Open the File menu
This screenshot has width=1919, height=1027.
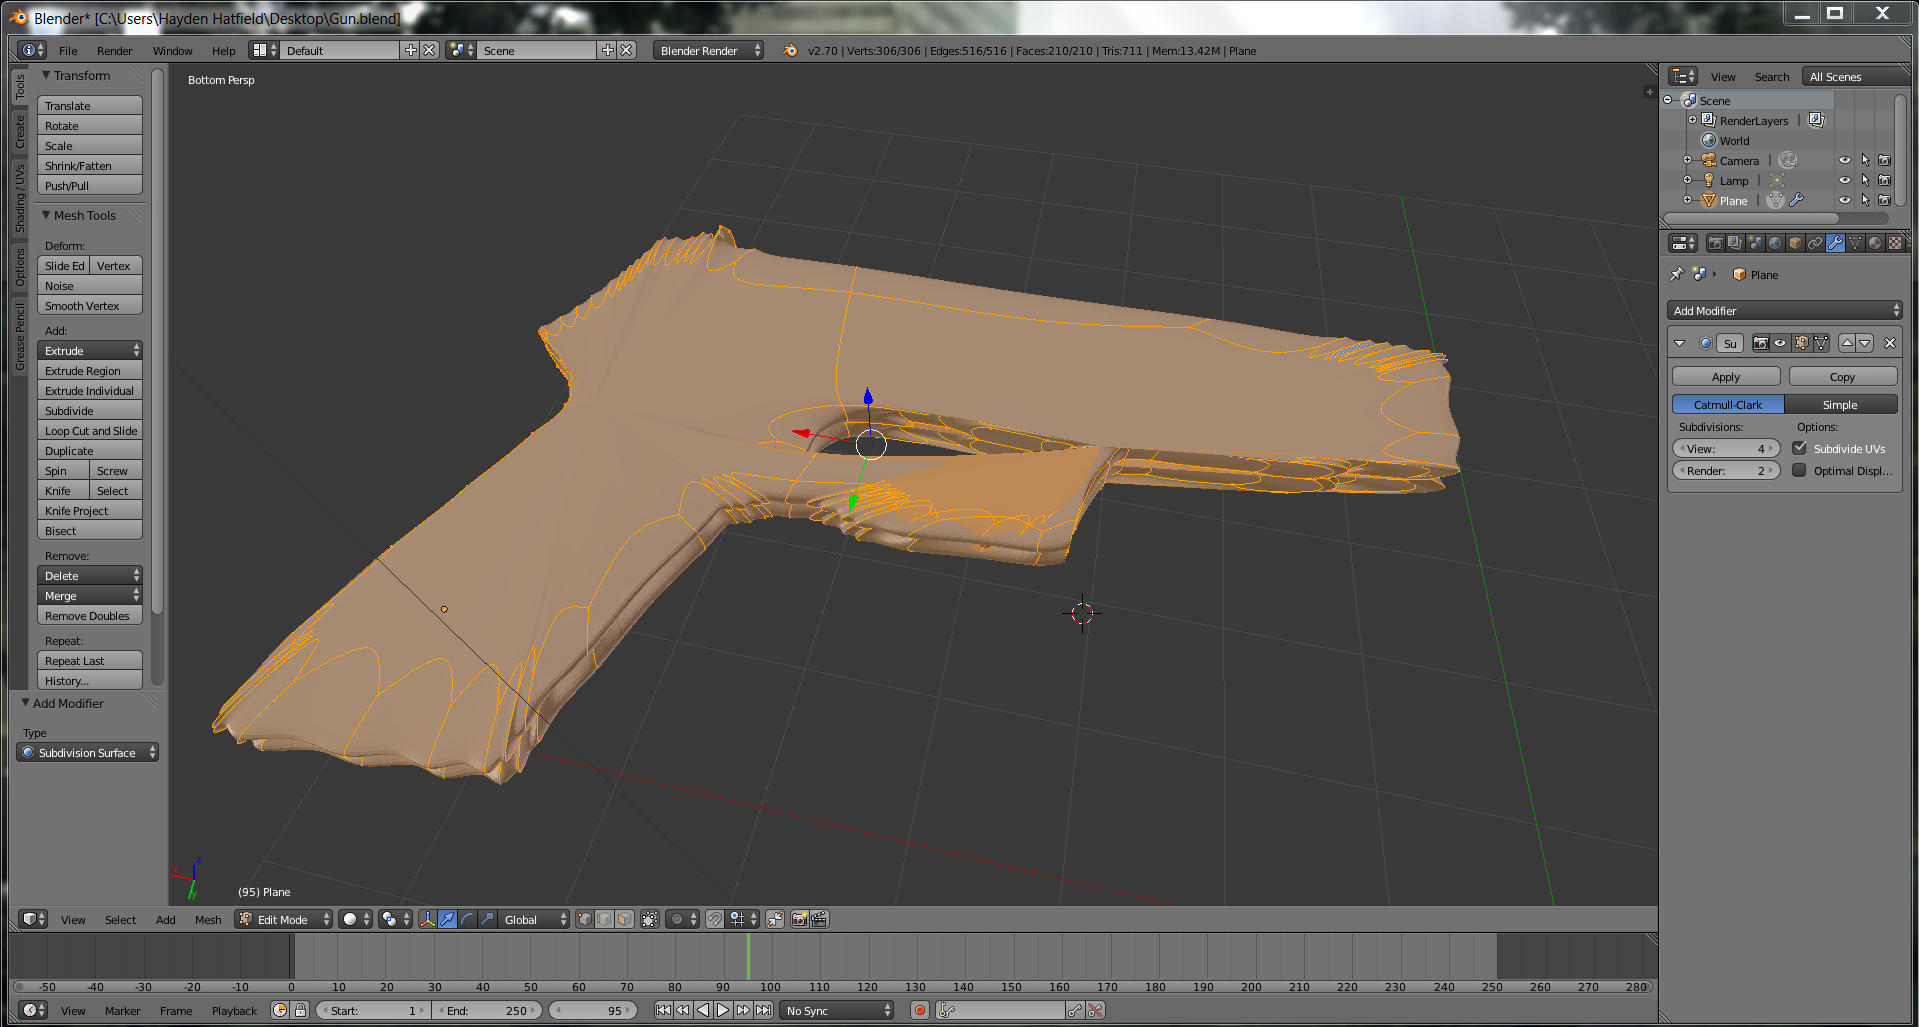(68, 50)
